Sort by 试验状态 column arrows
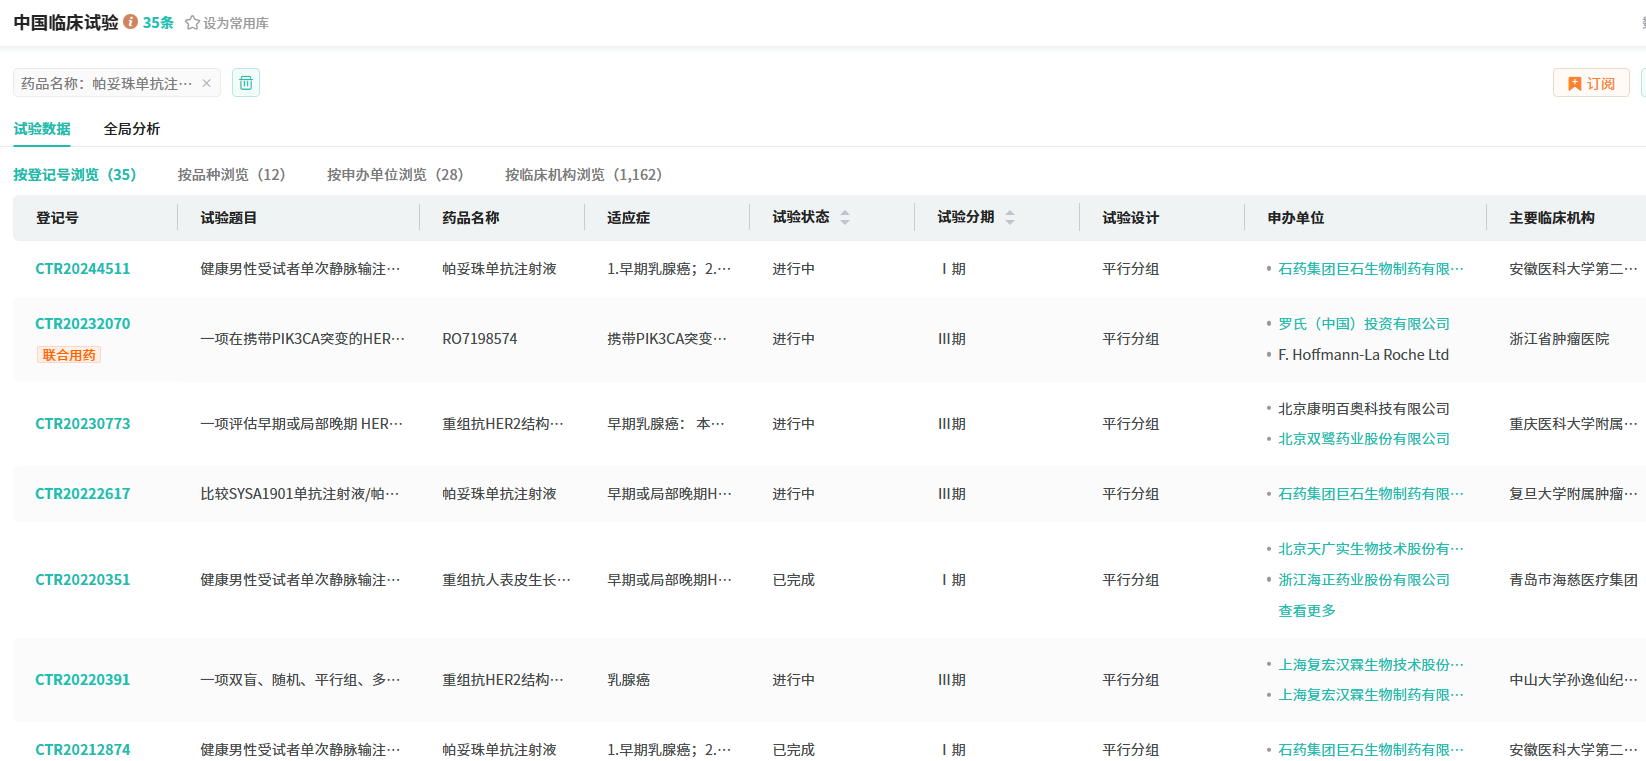This screenshot has height=761, width=1646. click(x=845, y=218)
